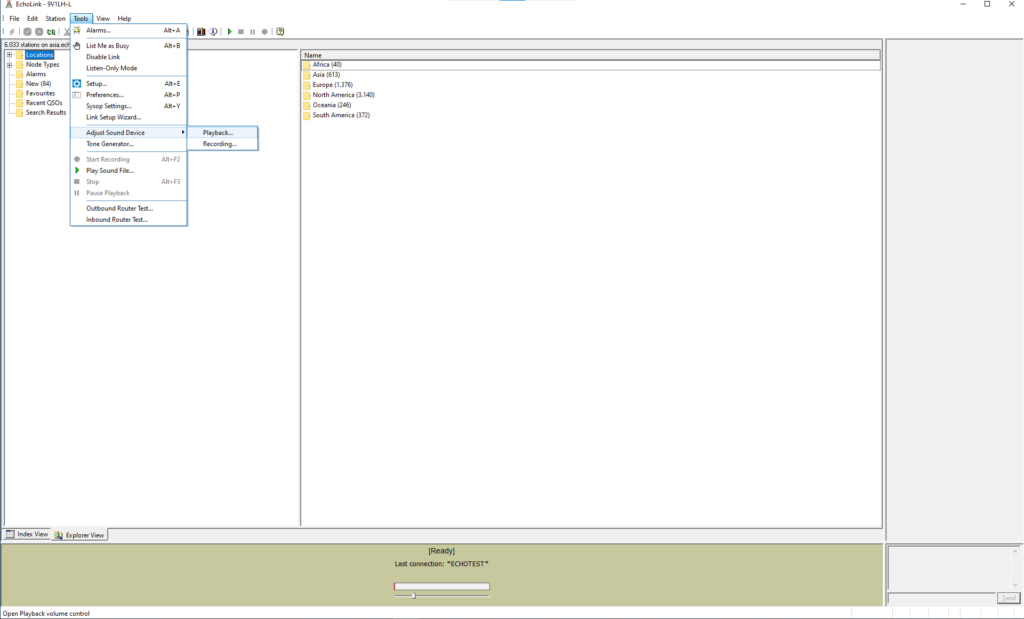Image resolution: width=1024 pixels, height=619 pixels.
Task: Click the Name column header
Action: click(590, 56)
